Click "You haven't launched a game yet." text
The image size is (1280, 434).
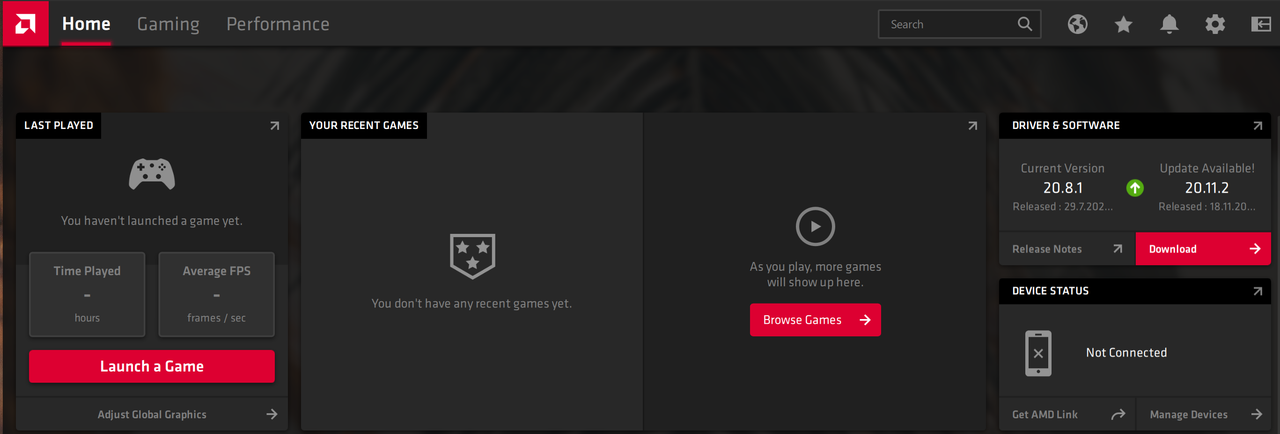click(152, 221)
